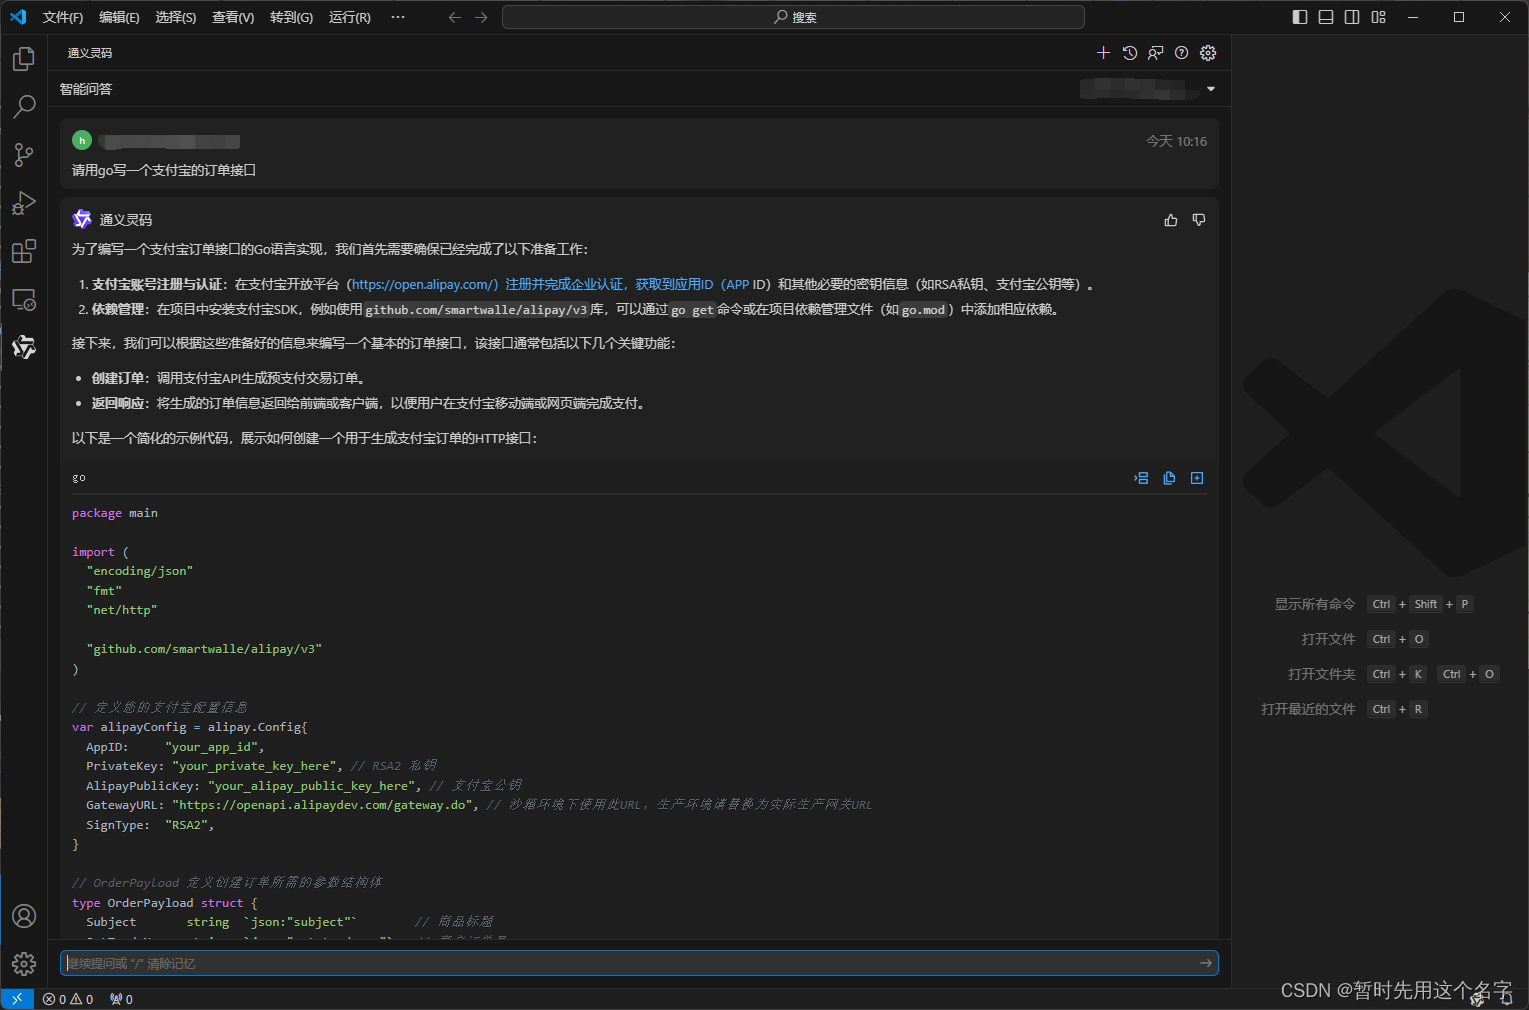Go forward with navigation arrow
This screenshot has width=1529, height=1010.
pyautogui.click(x=481, y=17)
